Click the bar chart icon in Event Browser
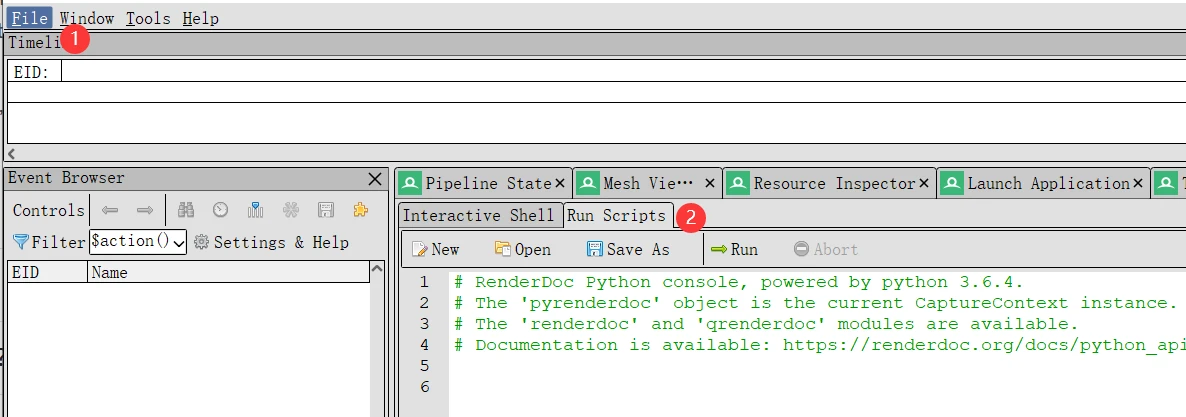The image size is (1186, 417). [255, 210]
